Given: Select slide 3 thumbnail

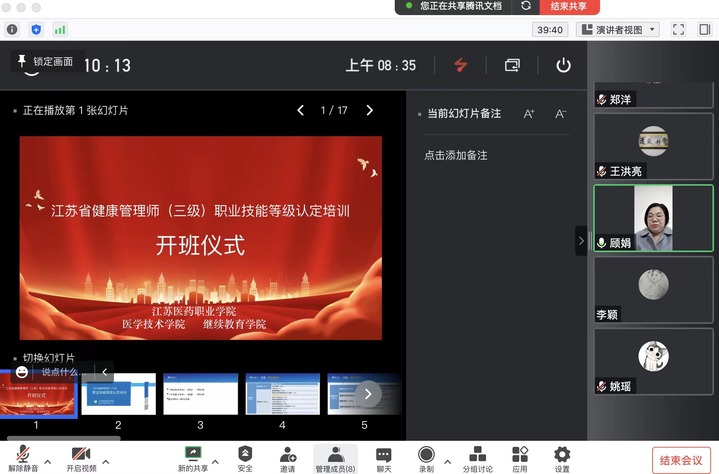Looking at the screenshot, I should [x=200, y=394].
